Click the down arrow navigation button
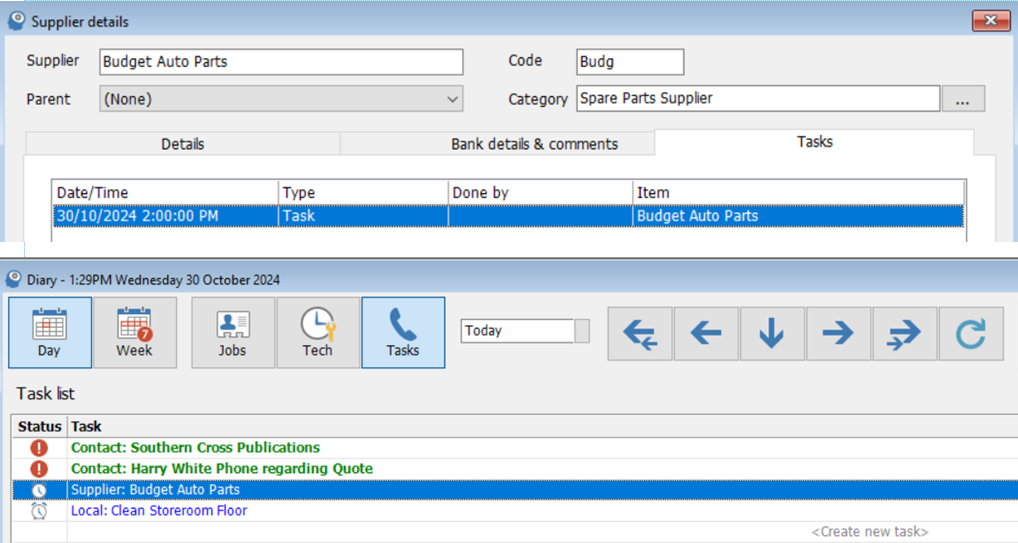Image resolution: width=1018 pixels, height=543 pixels. click(771, 334)
